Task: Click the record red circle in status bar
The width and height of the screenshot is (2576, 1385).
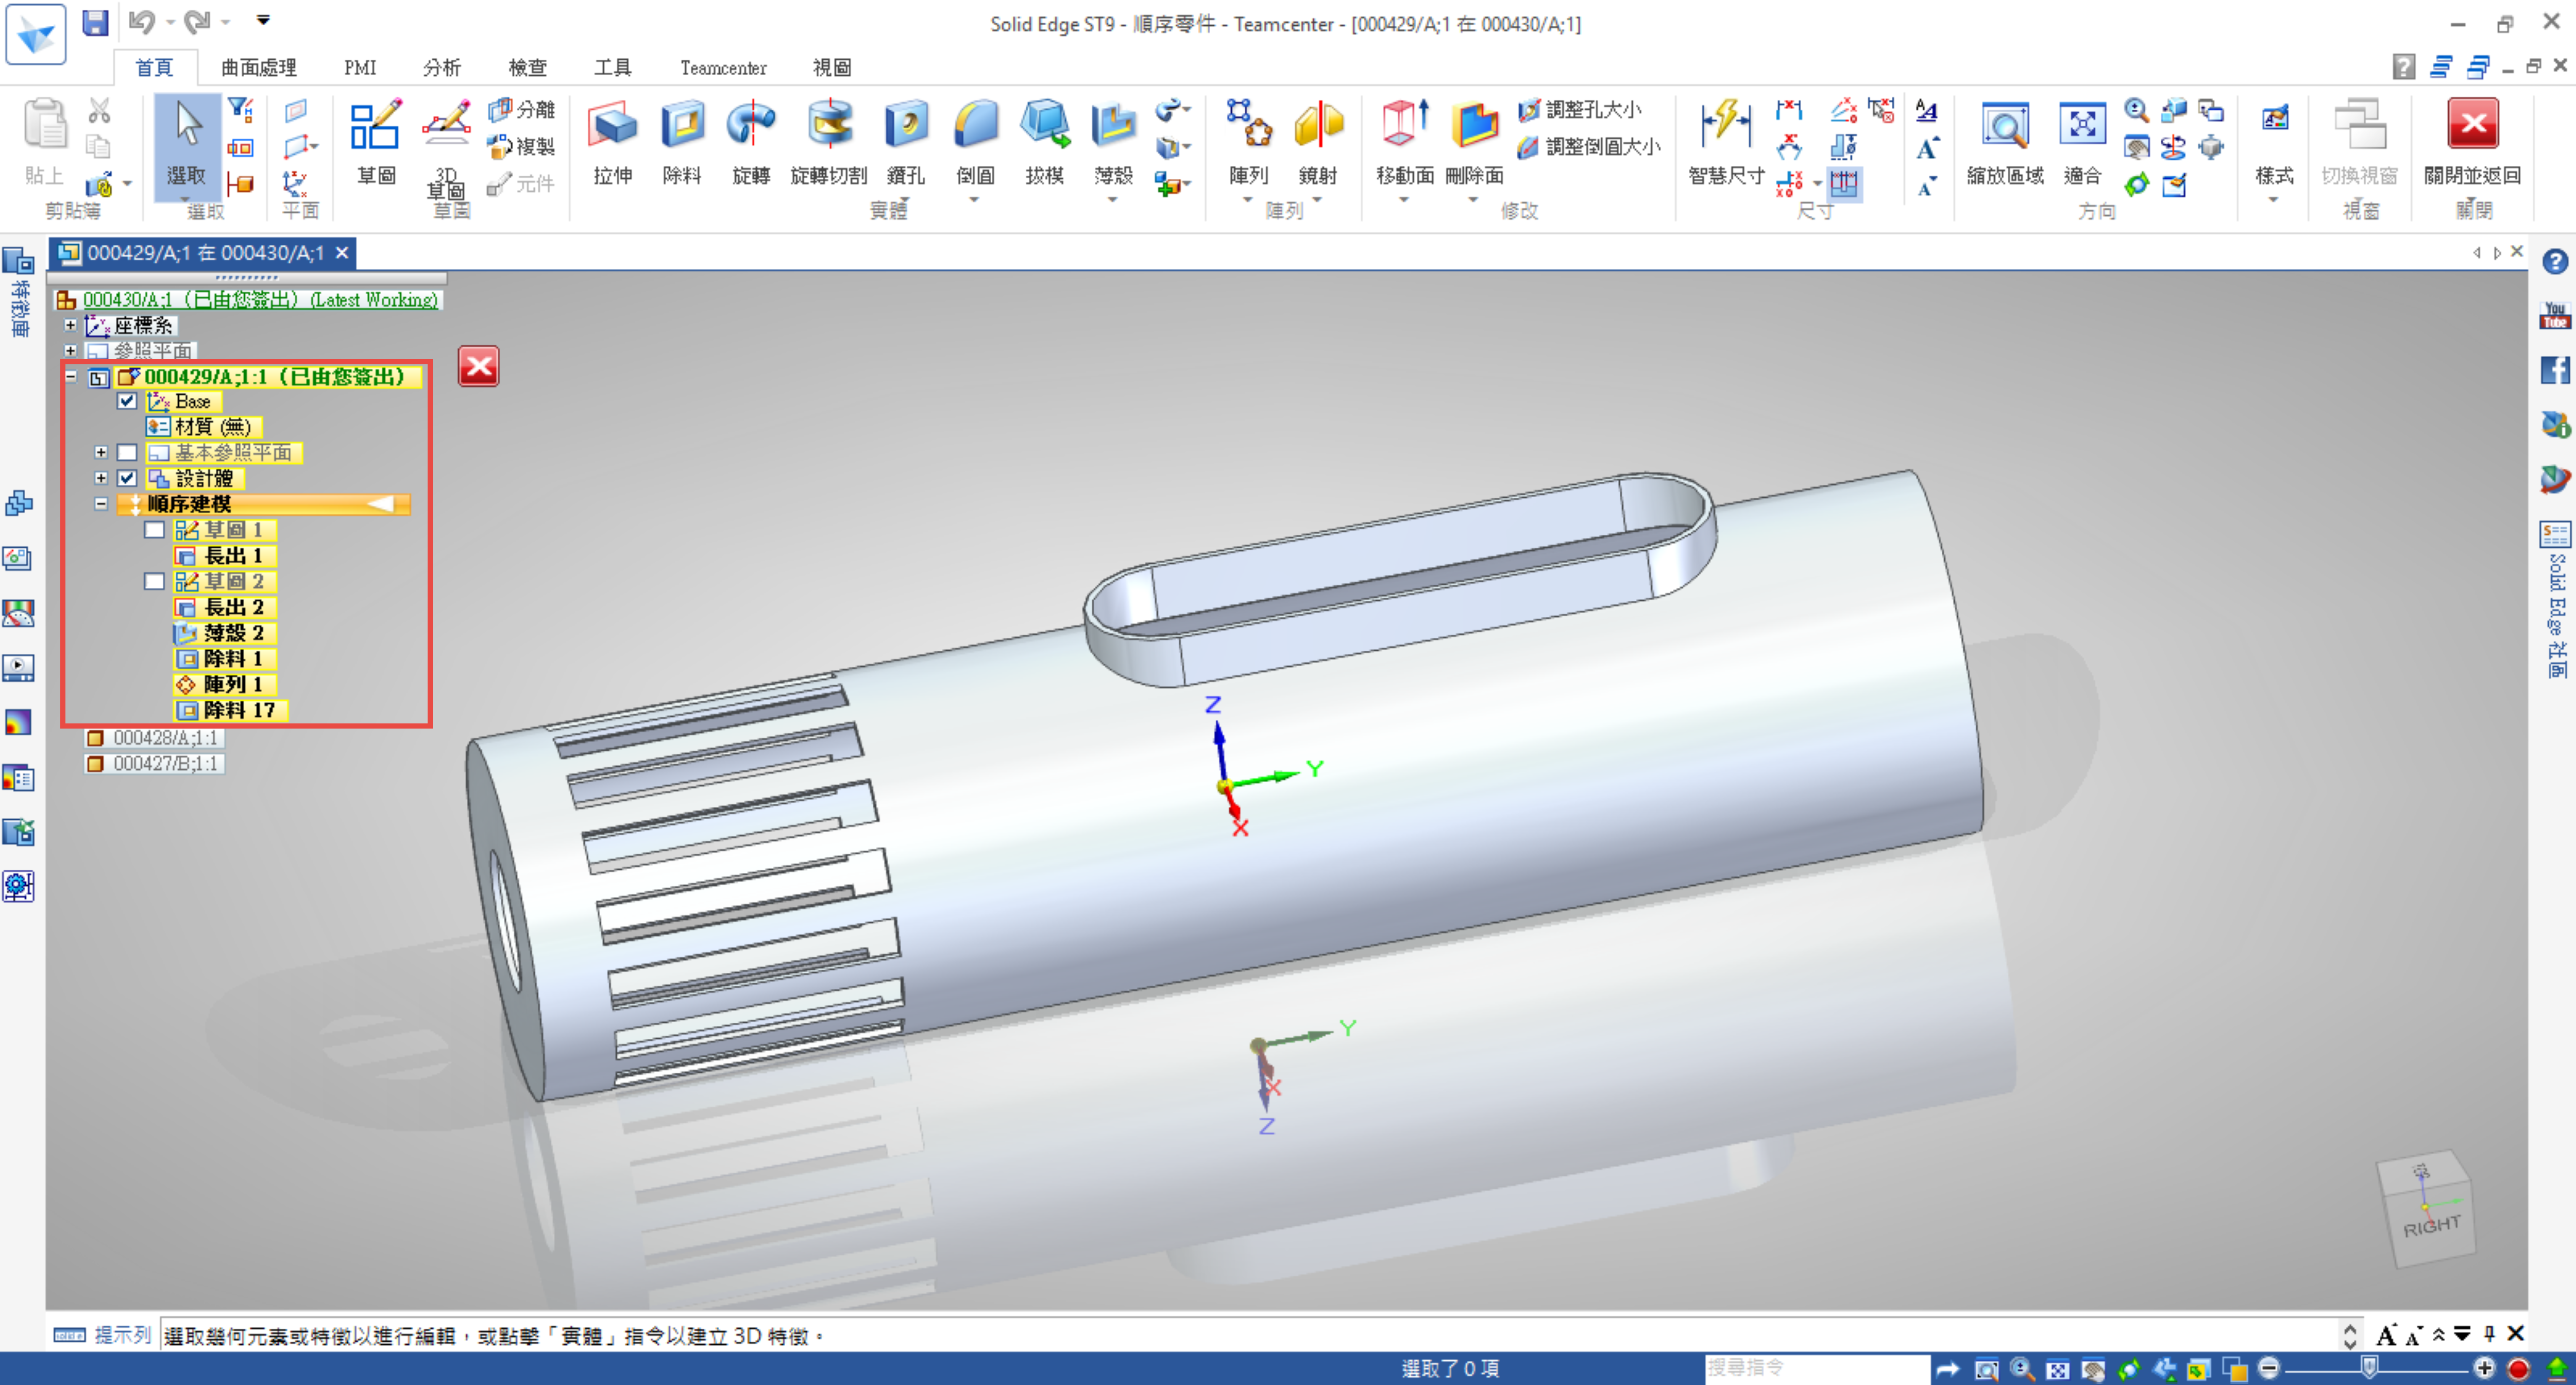Action: point(2518,1368)
